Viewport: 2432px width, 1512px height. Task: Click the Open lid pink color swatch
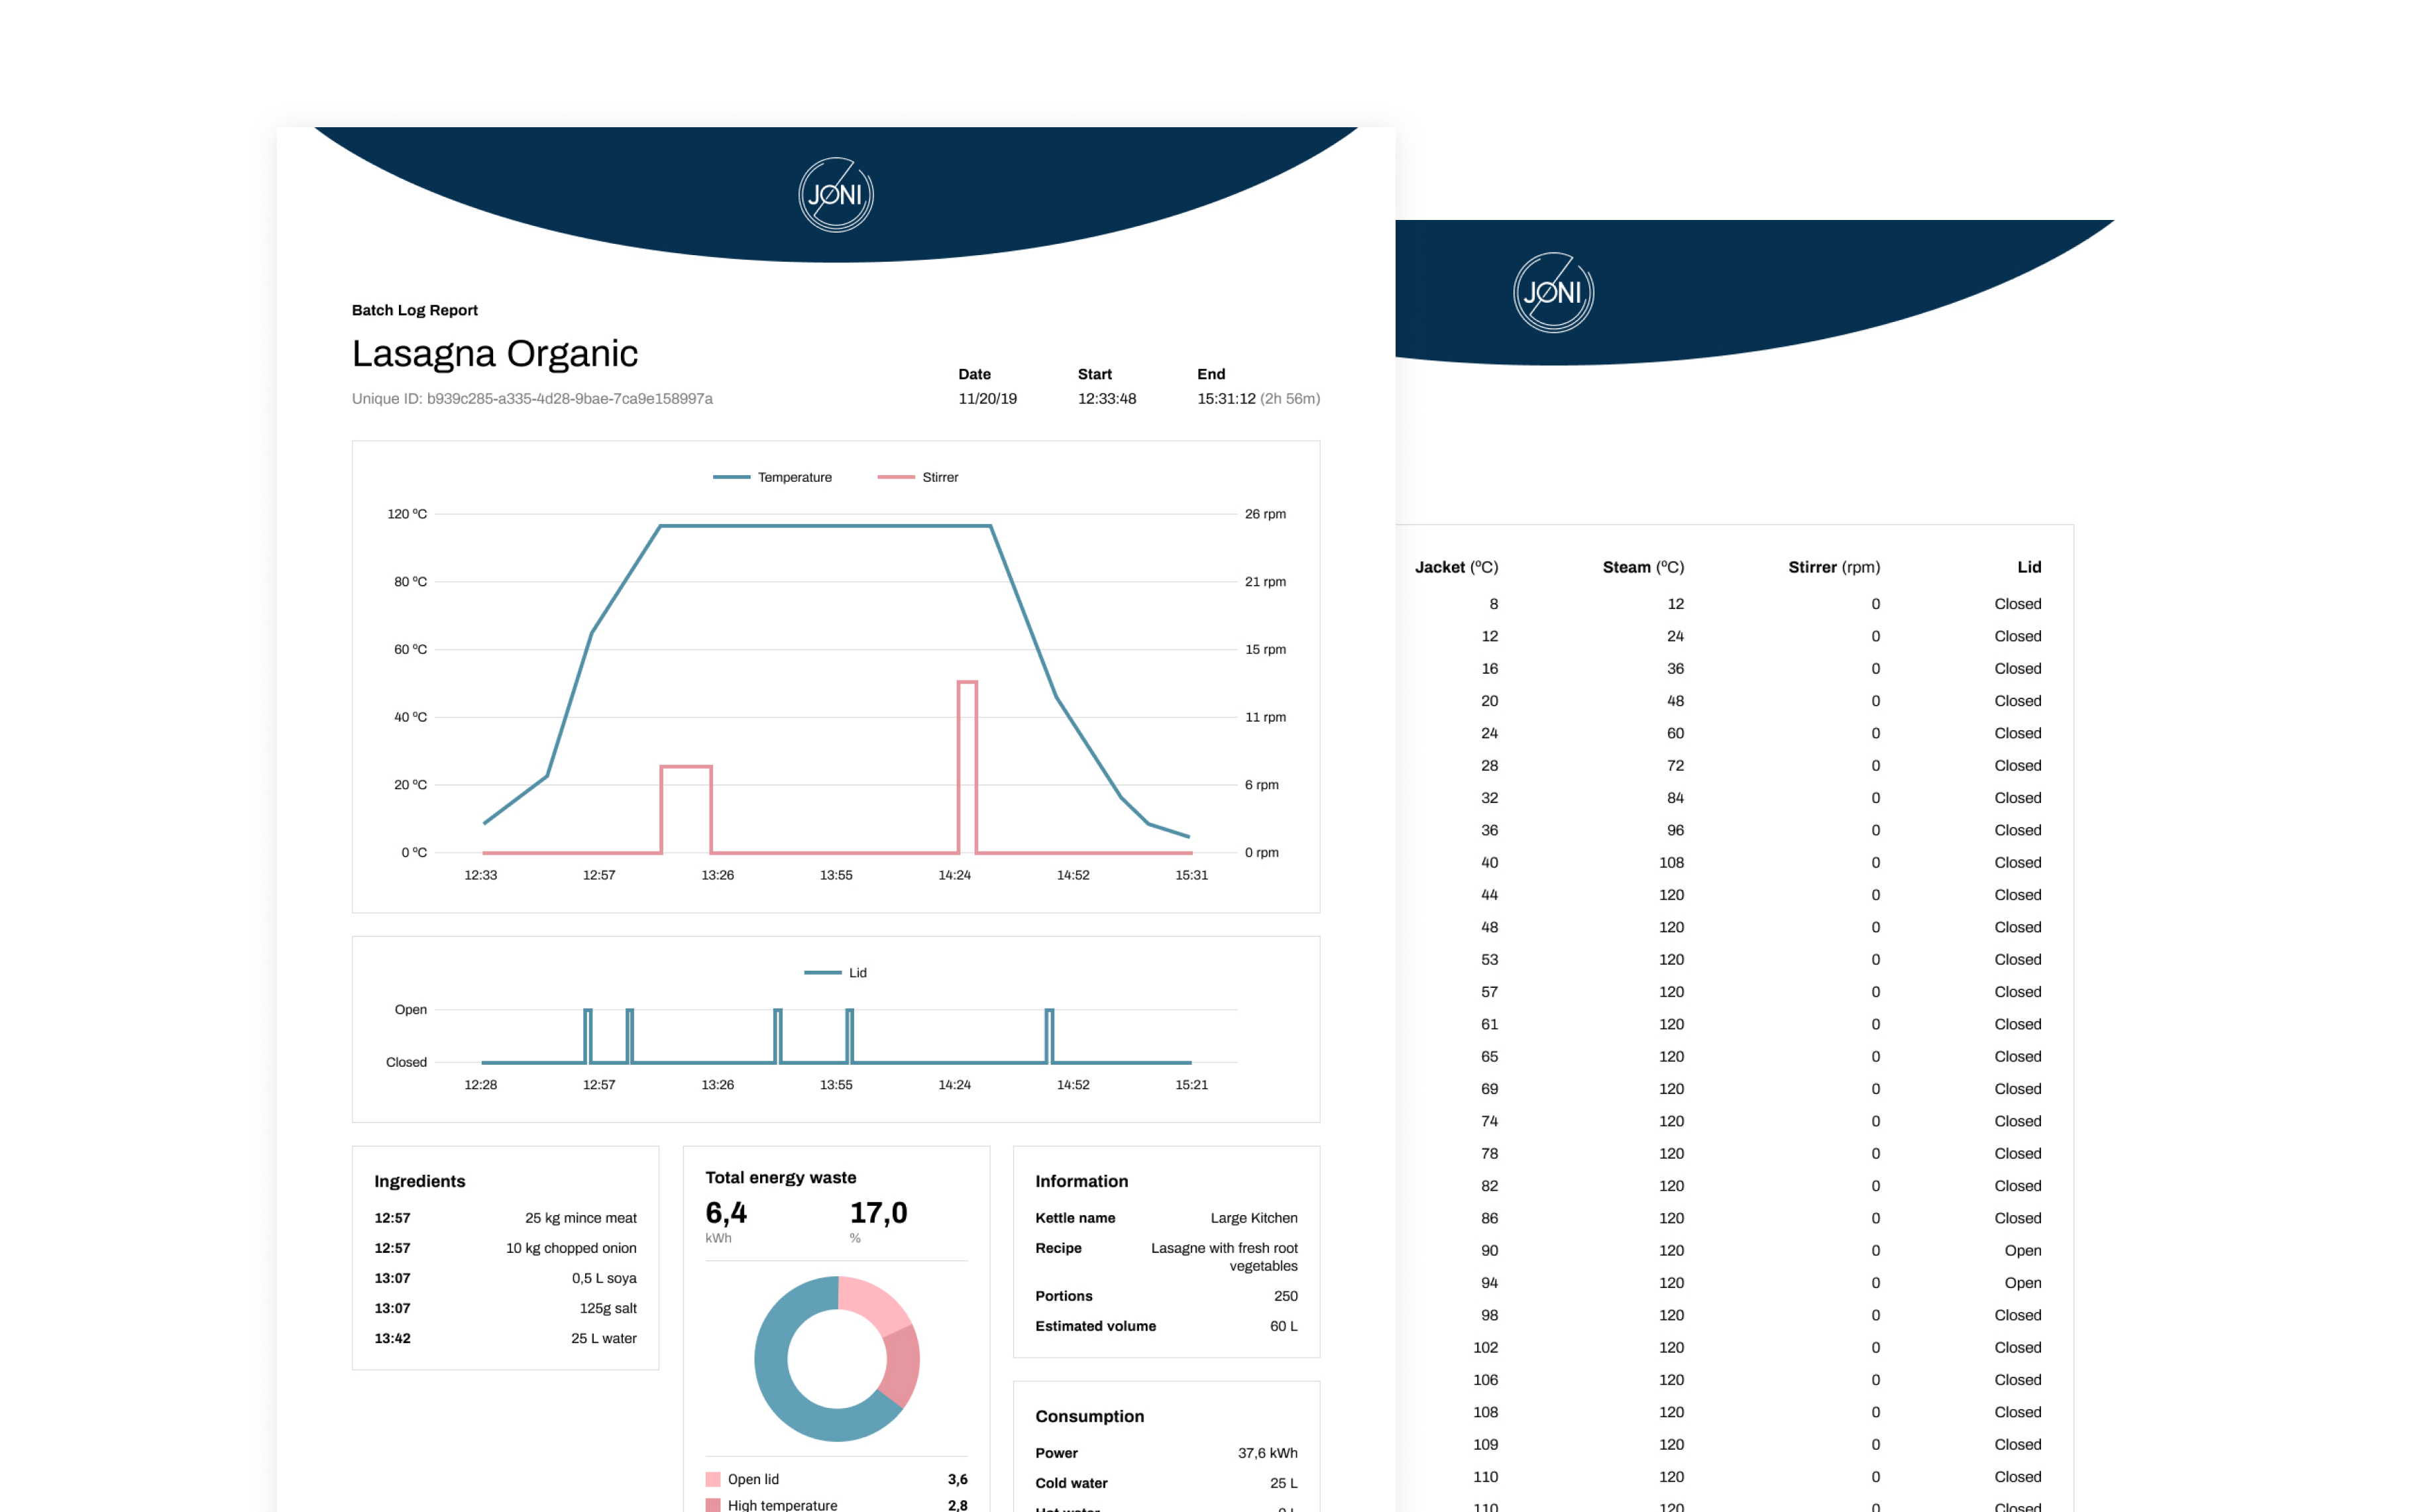click(713, 1479)
